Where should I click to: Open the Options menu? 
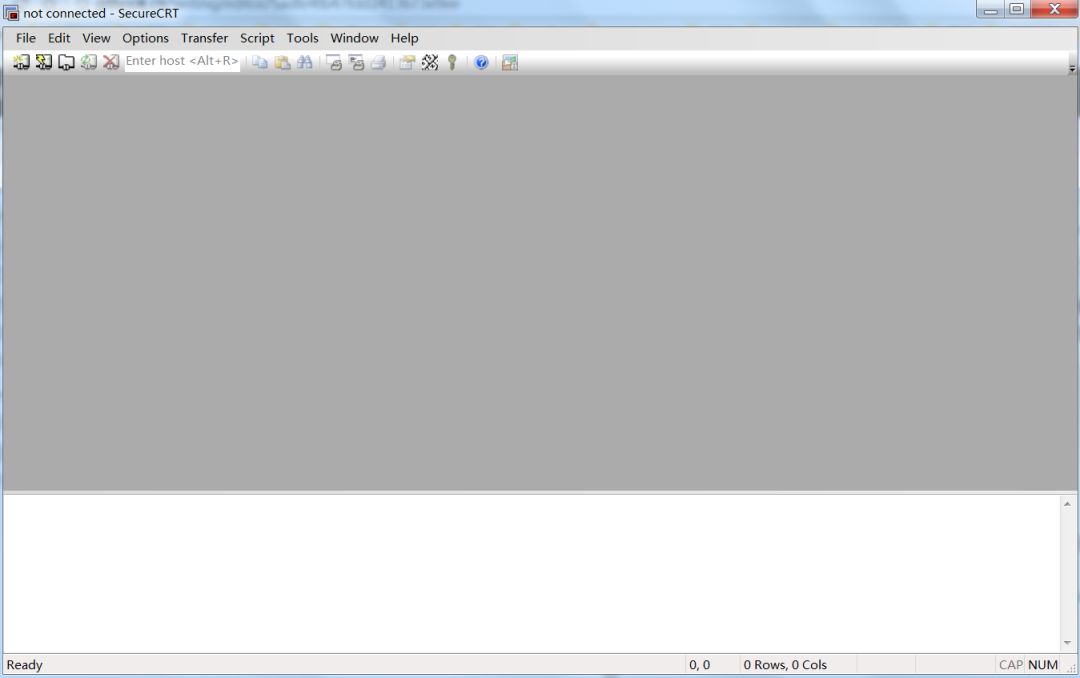pos(145,38)
